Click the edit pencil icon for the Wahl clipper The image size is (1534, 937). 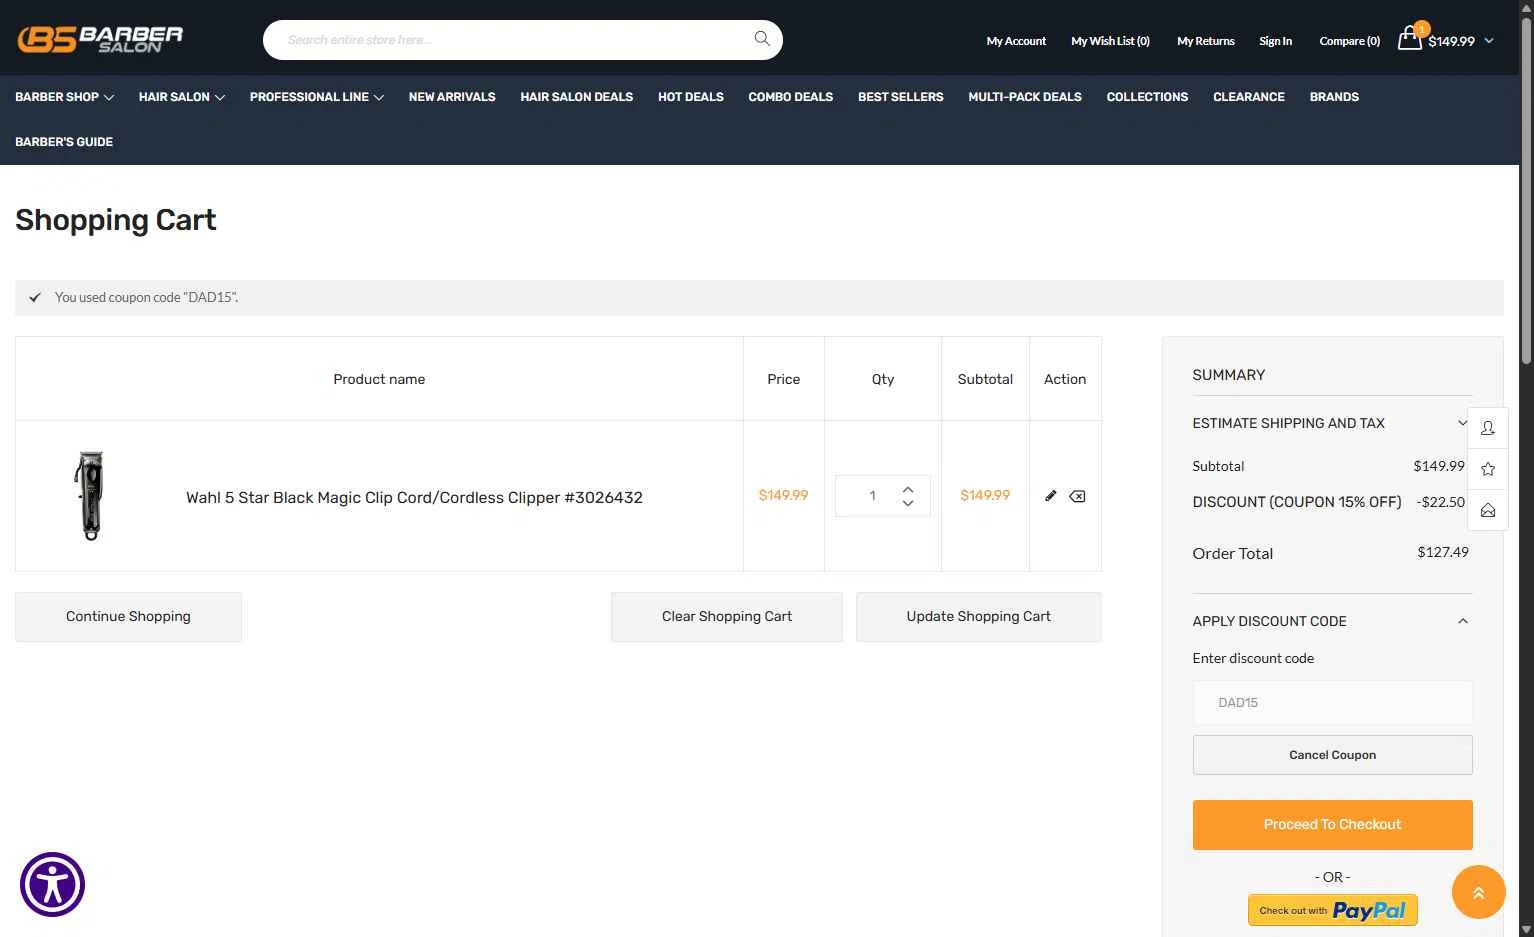1051,496
